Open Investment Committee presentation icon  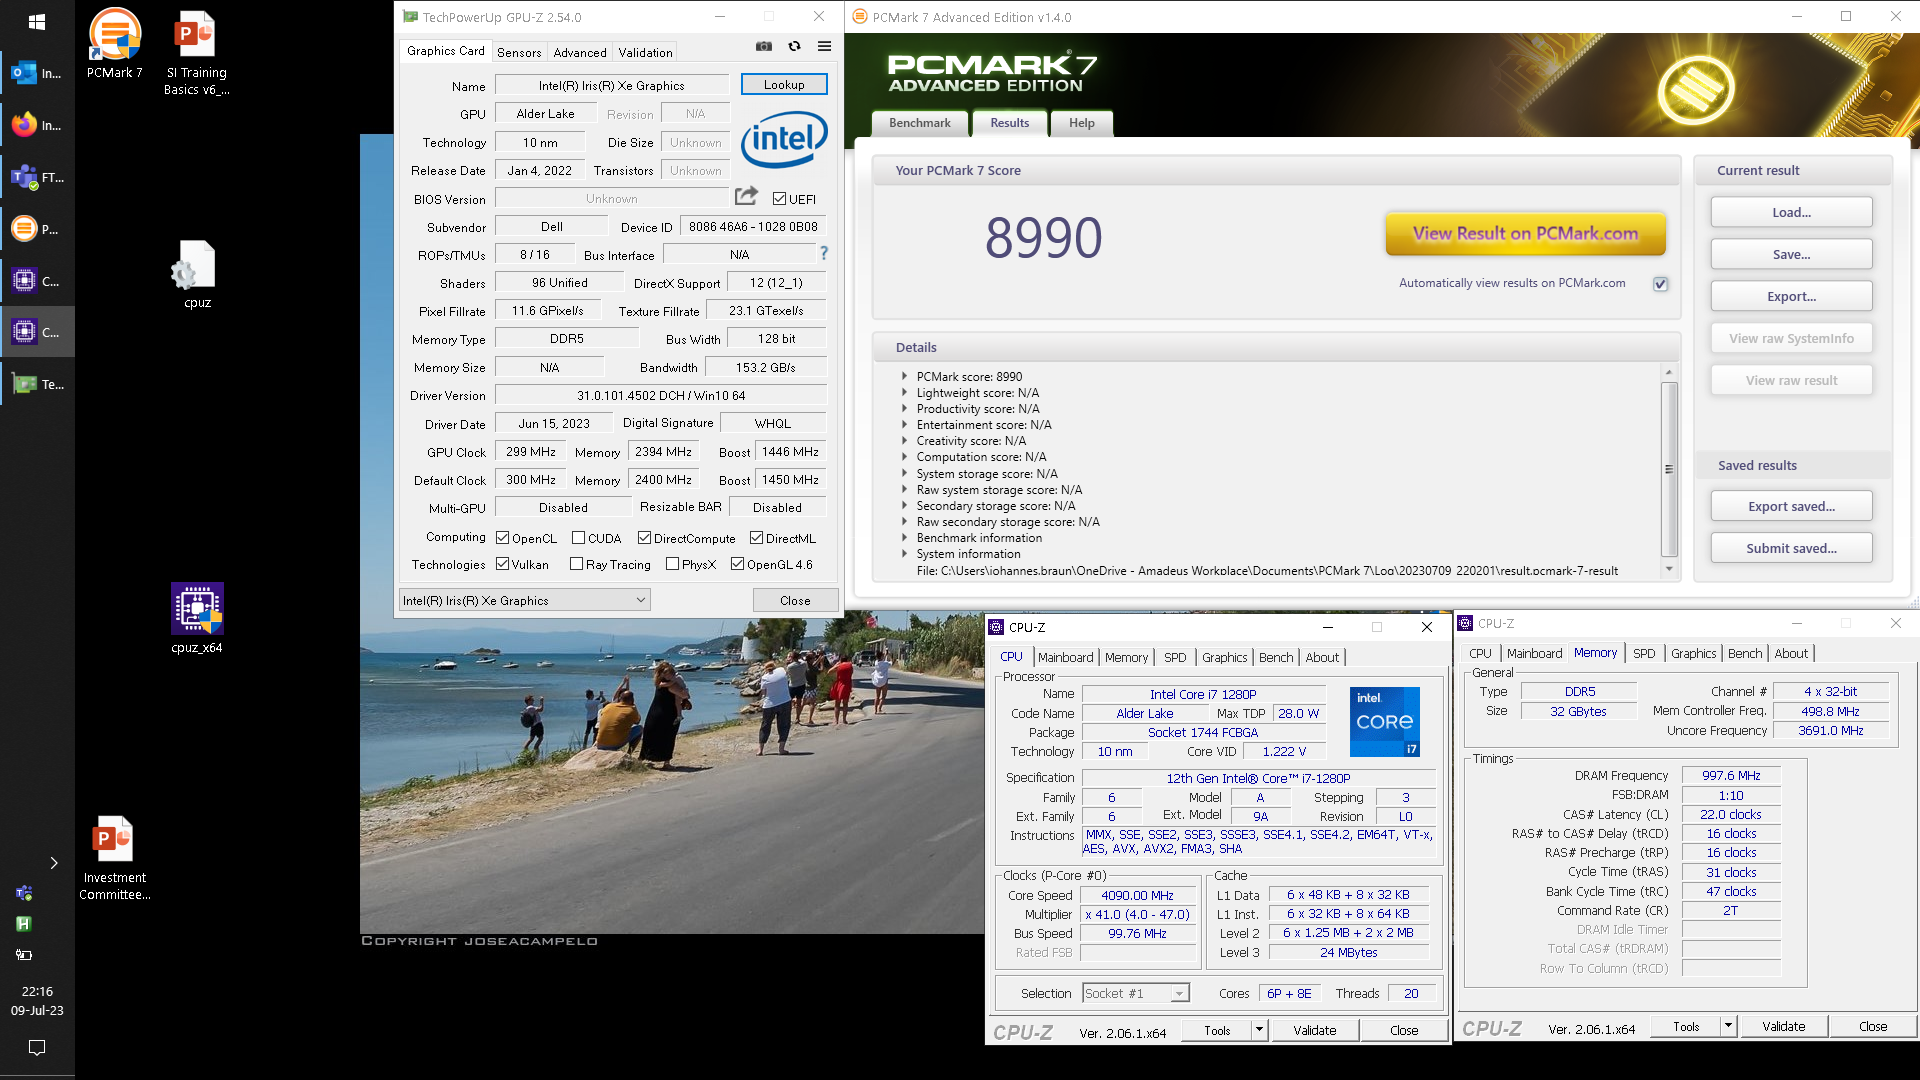coord(115,859)
